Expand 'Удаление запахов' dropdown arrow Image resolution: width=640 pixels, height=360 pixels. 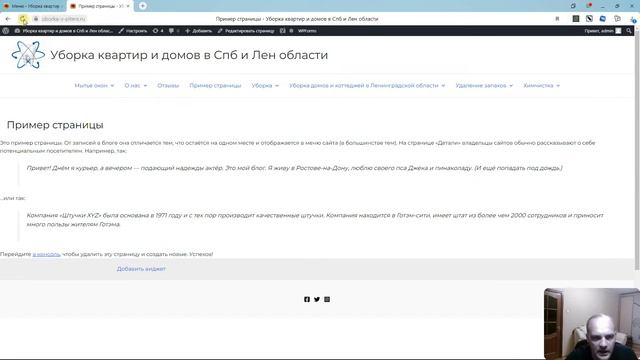[x=511, y=86]
